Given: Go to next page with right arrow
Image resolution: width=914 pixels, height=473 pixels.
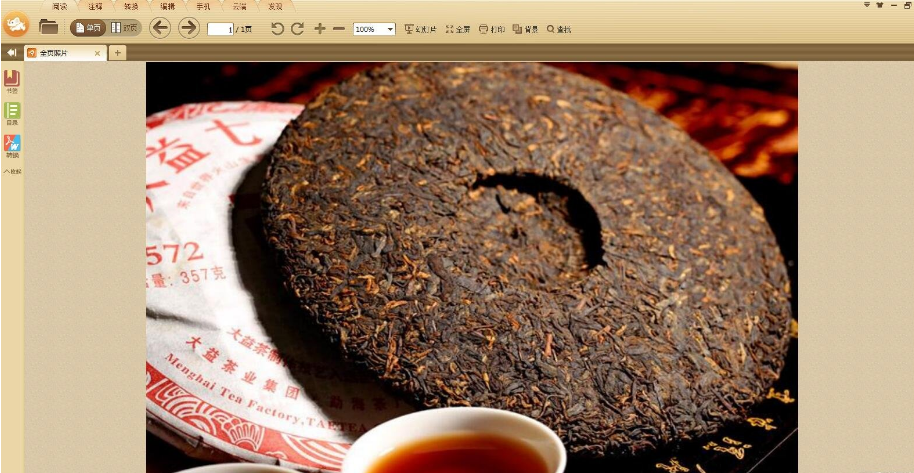Looking at the screenshot, I should pos(189,28).
